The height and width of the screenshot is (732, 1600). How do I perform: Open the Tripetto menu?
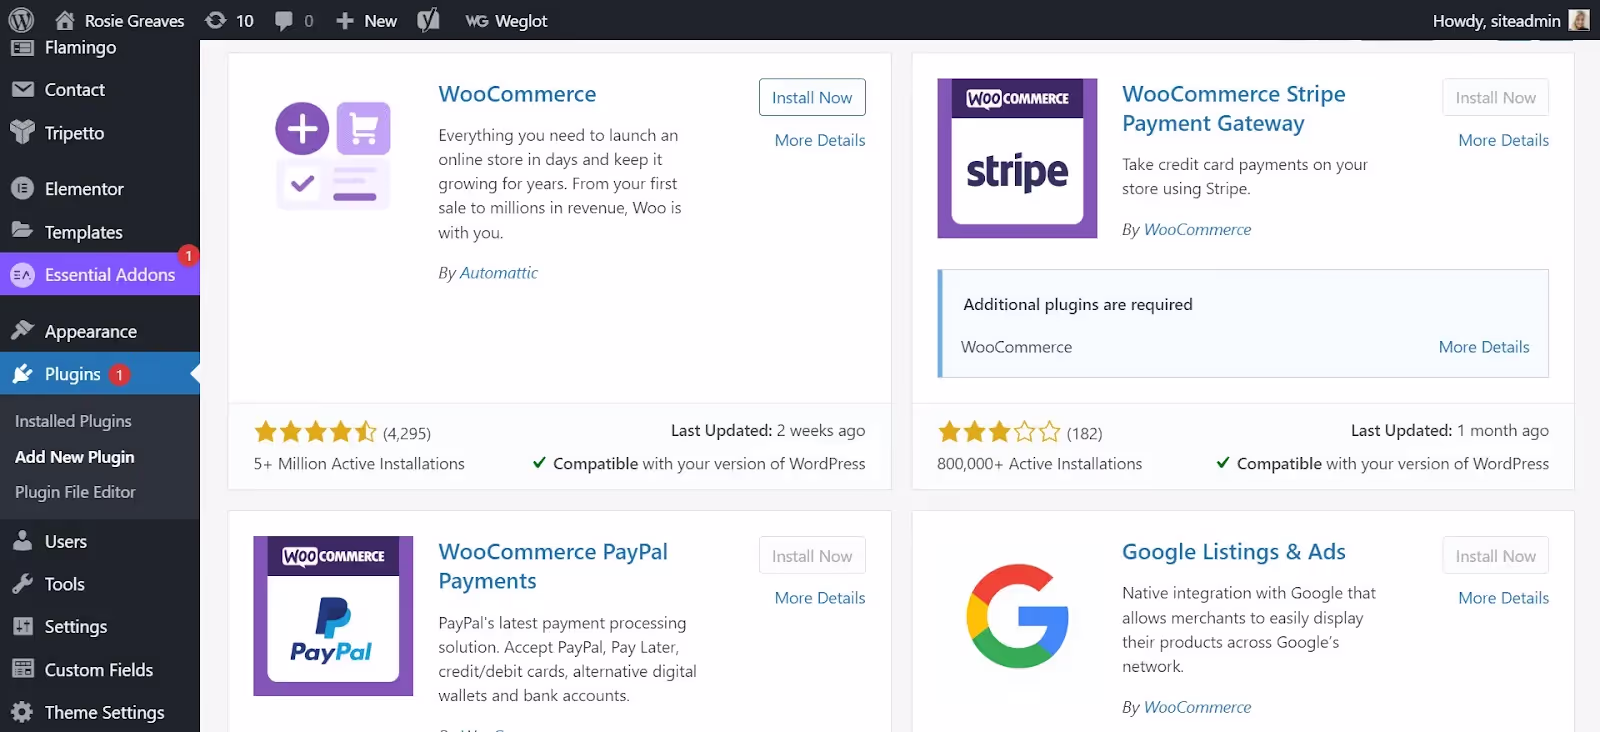(74, 133)
